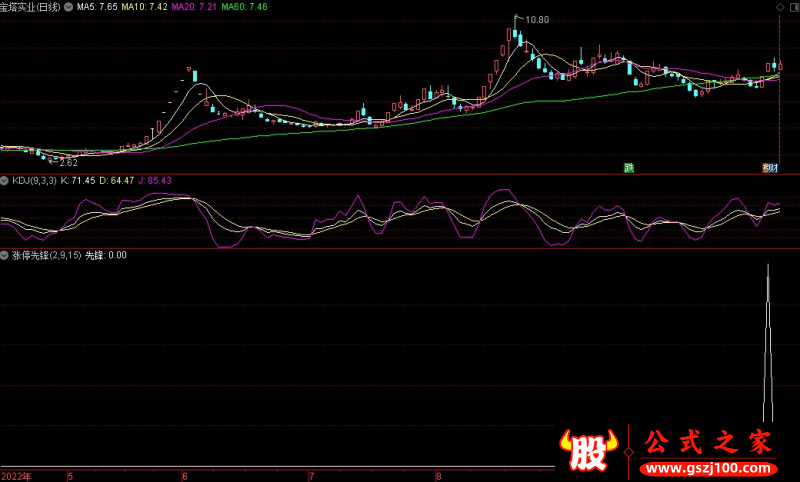Select the MA10 moving average label
This screenshot has height=482, width=800.
pyautogui.click(x=145, y=6)
